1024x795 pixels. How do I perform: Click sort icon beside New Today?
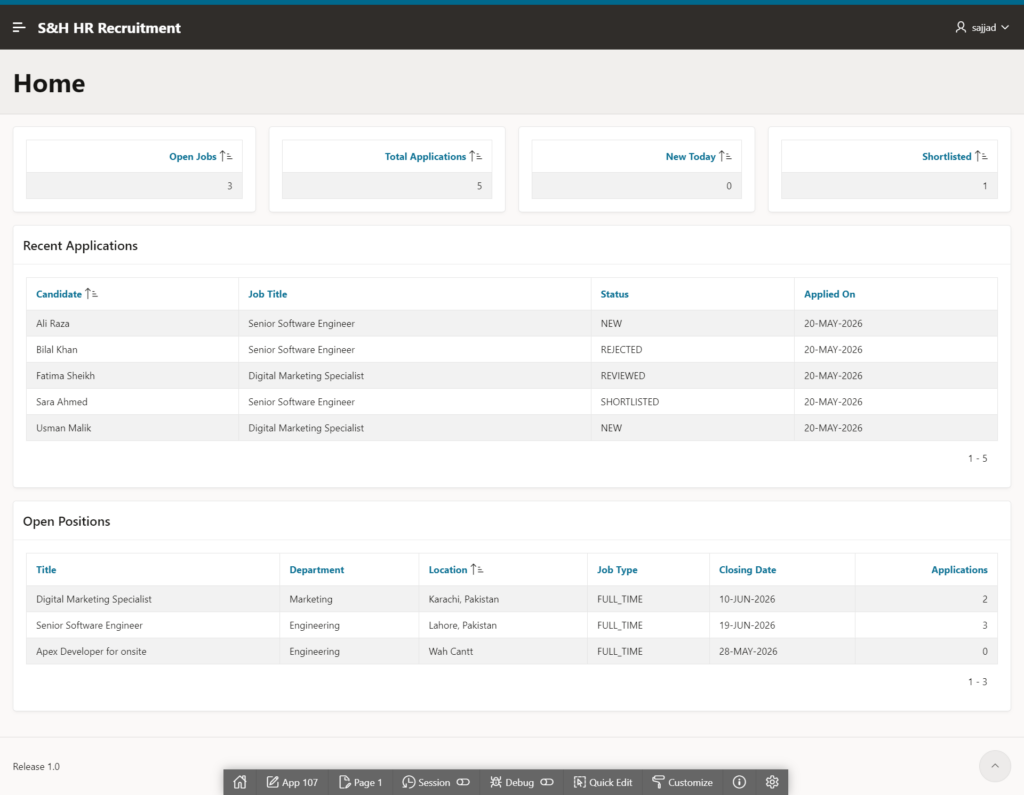[725, 156]
